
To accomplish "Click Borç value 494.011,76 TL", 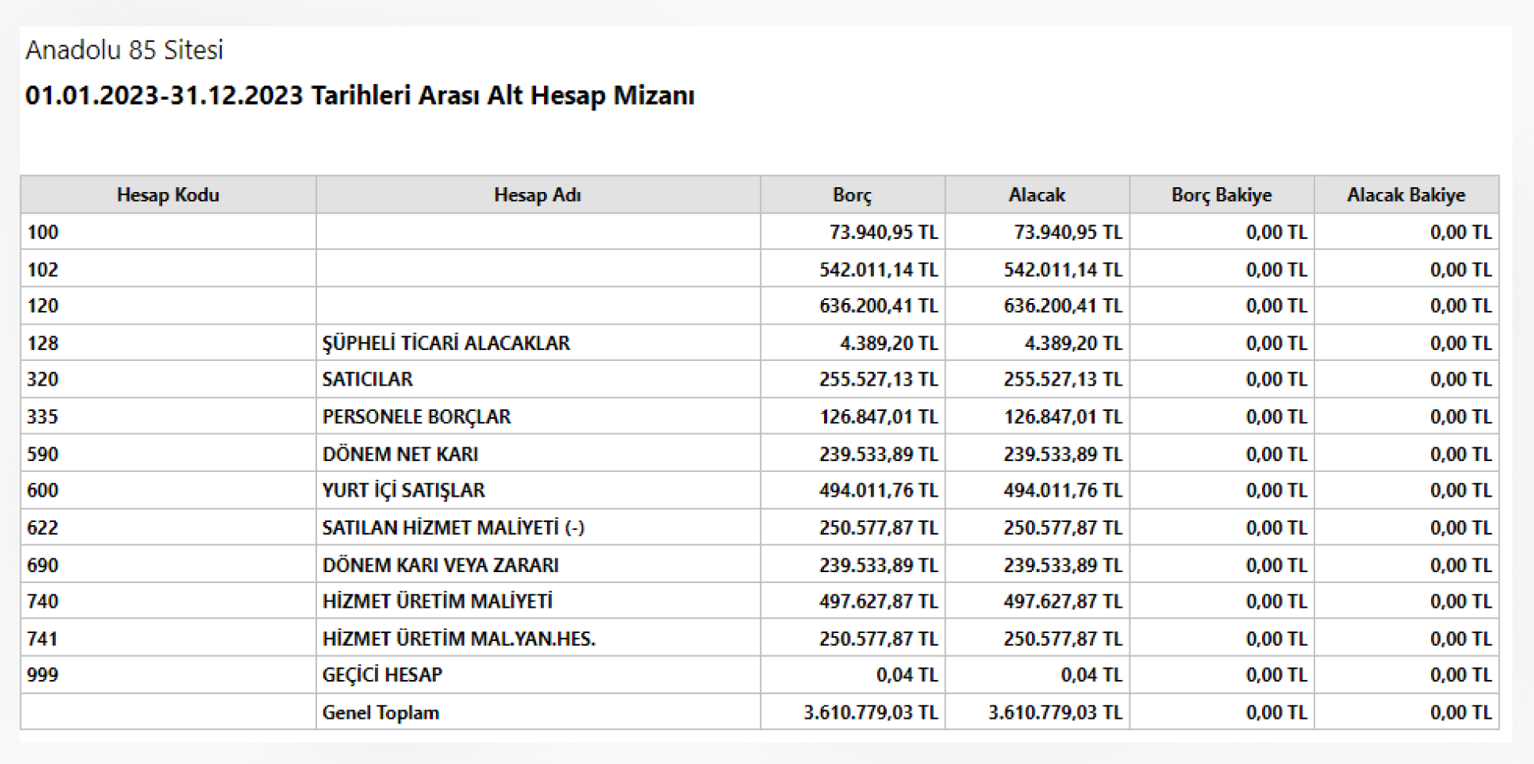I will 878,491.
